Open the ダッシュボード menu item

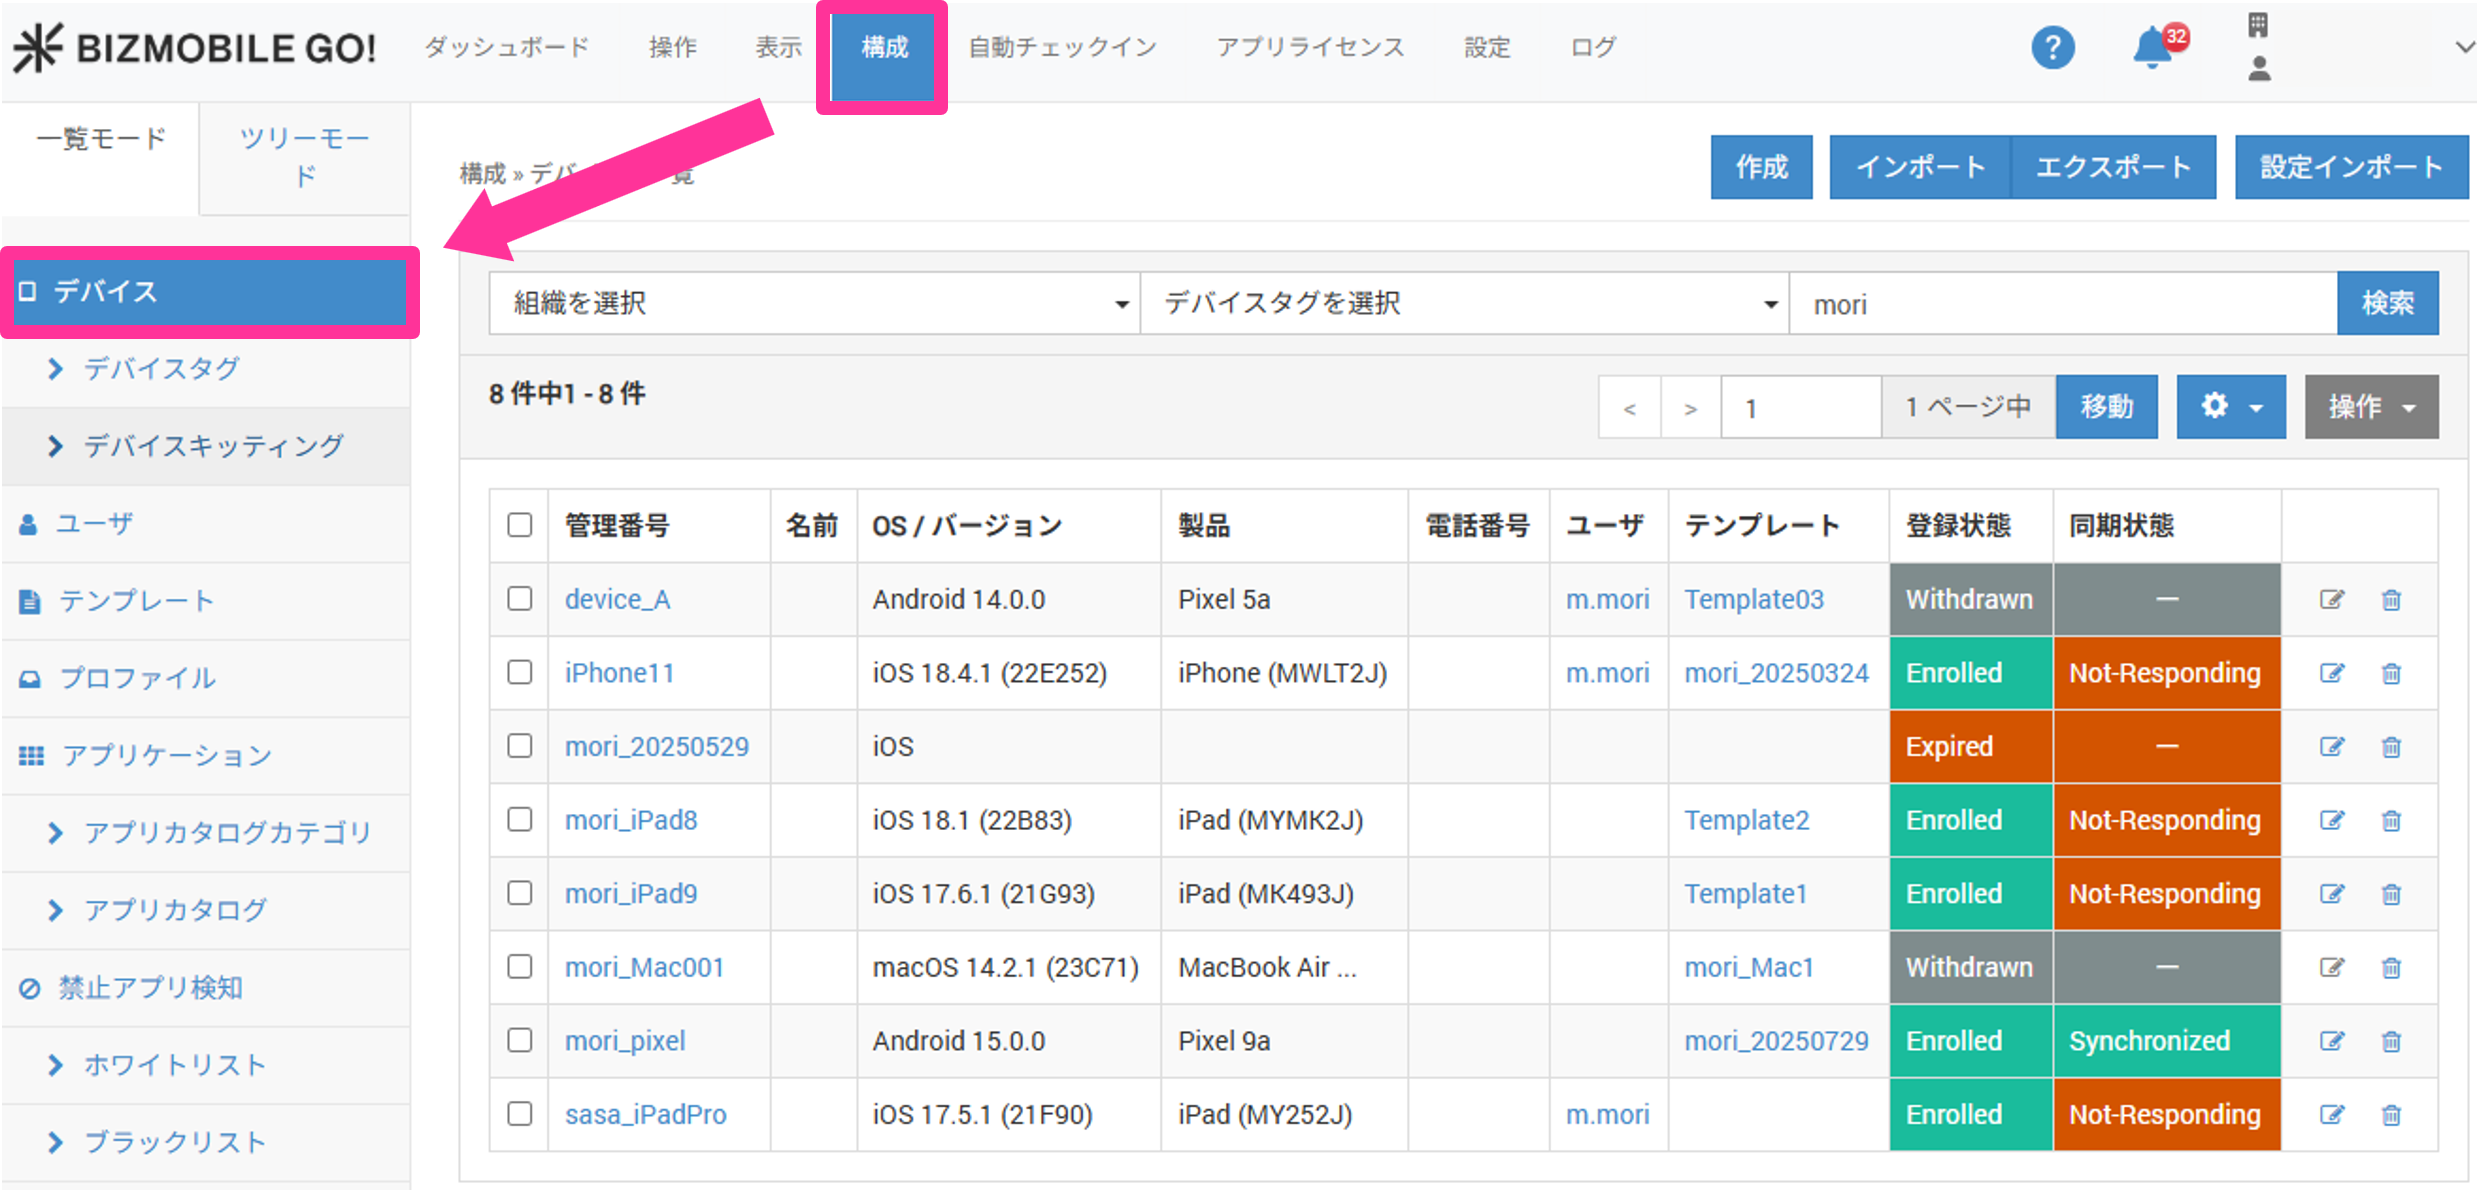(x=506, y=47)
